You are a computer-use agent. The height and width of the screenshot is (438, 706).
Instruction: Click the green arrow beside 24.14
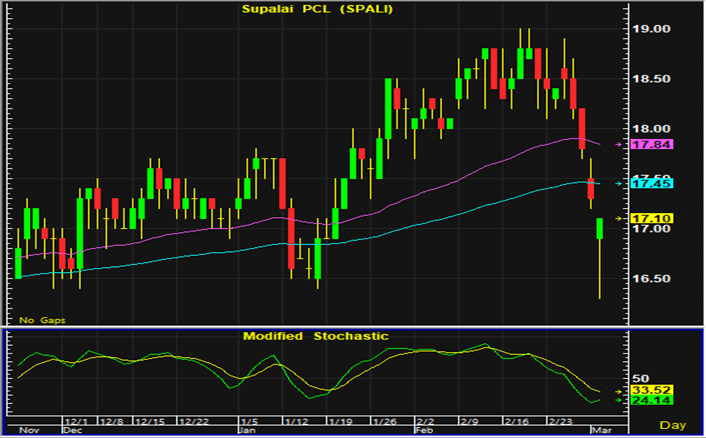[x=619, y=400]
